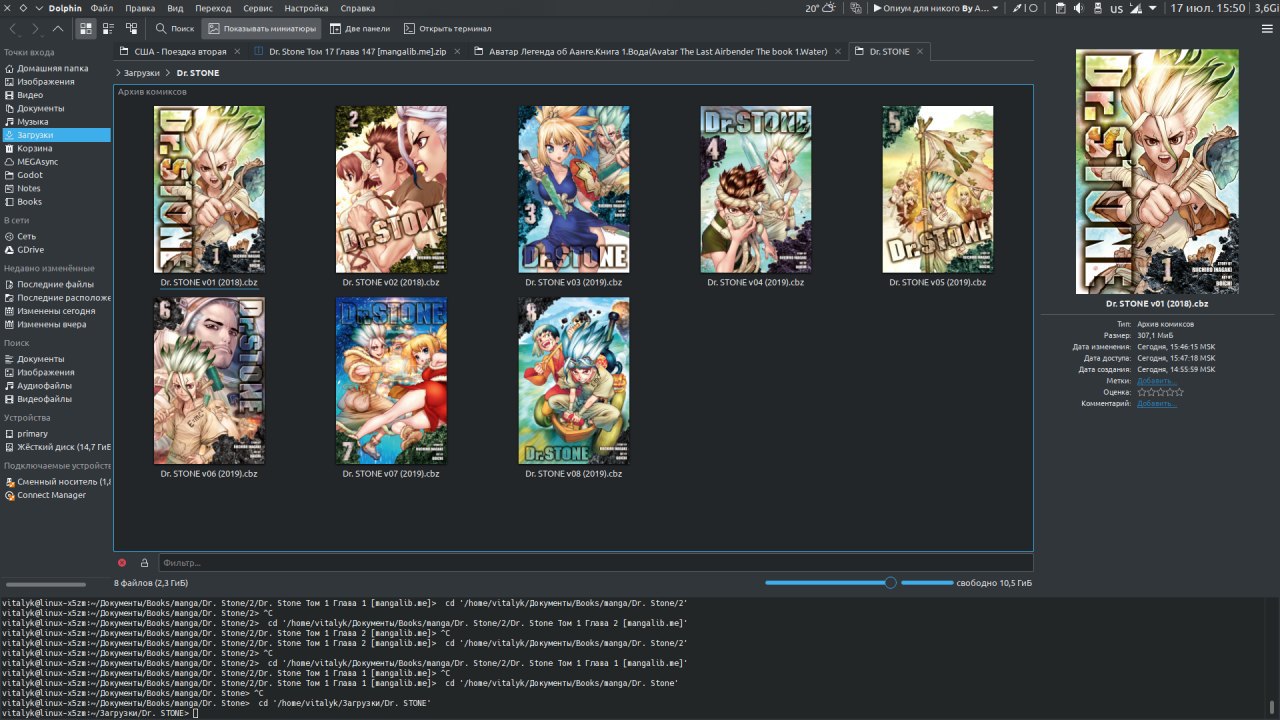Expand the media player dropdown arrow
Viewport: 1280px width, 720px height.
[996, 8]
